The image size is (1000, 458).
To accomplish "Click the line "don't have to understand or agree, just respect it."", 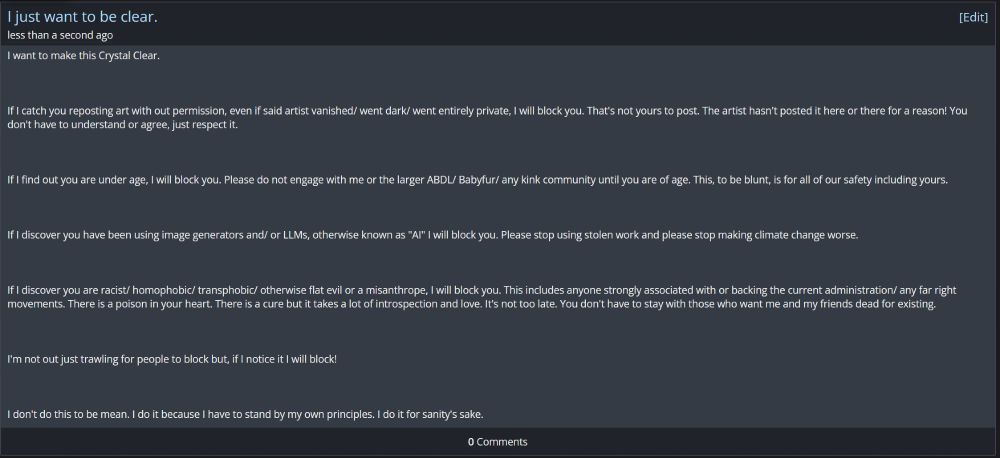I will [122, 125].
